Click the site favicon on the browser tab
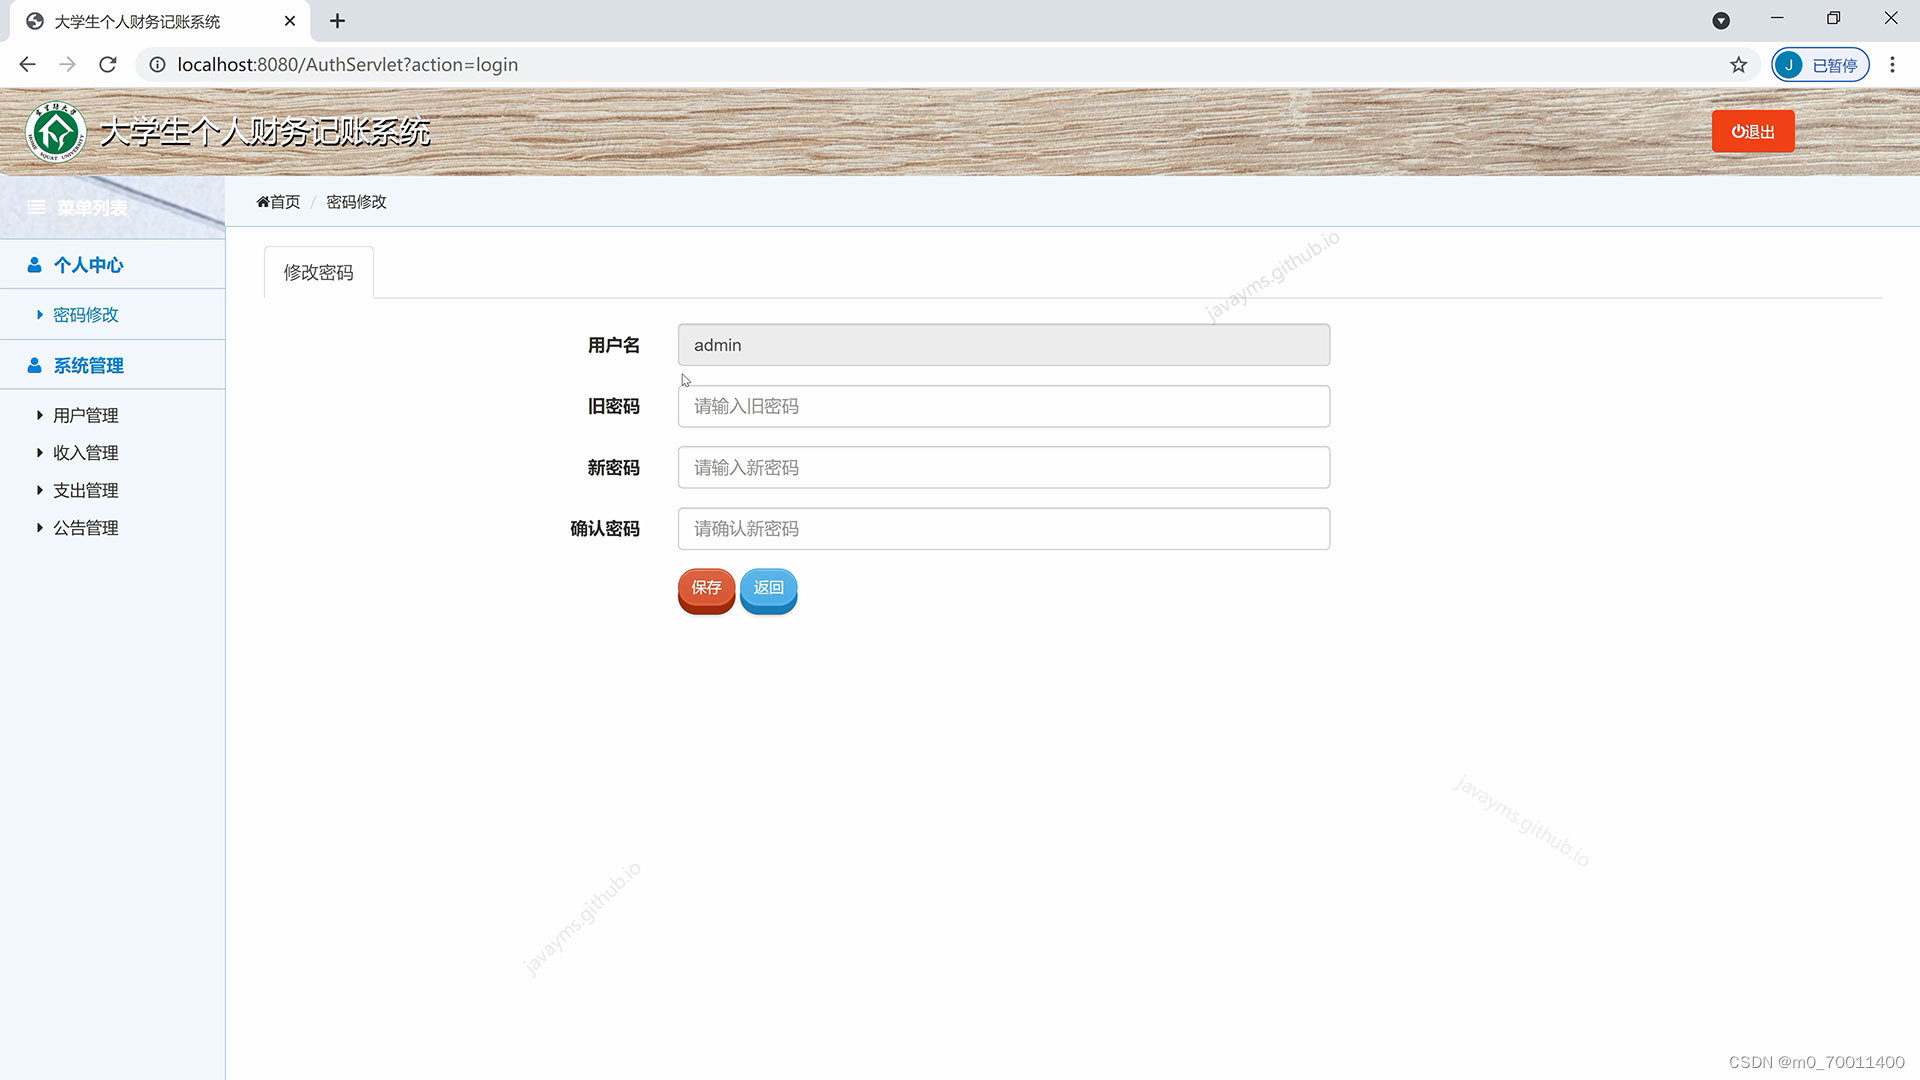The height and width of the screenshot is (1080, 1920). 34,20
